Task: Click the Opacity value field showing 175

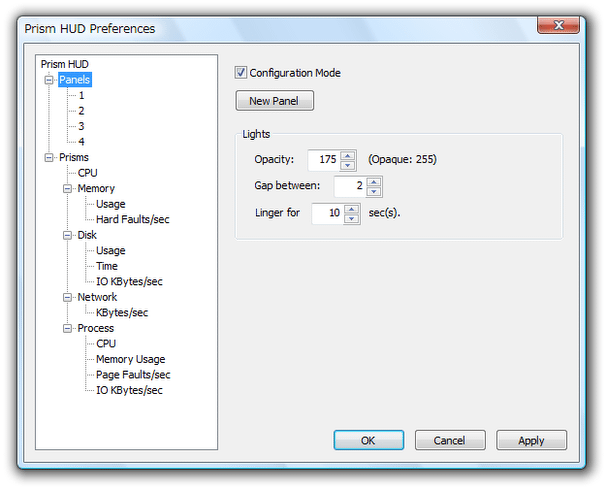Action: point(324,160)
